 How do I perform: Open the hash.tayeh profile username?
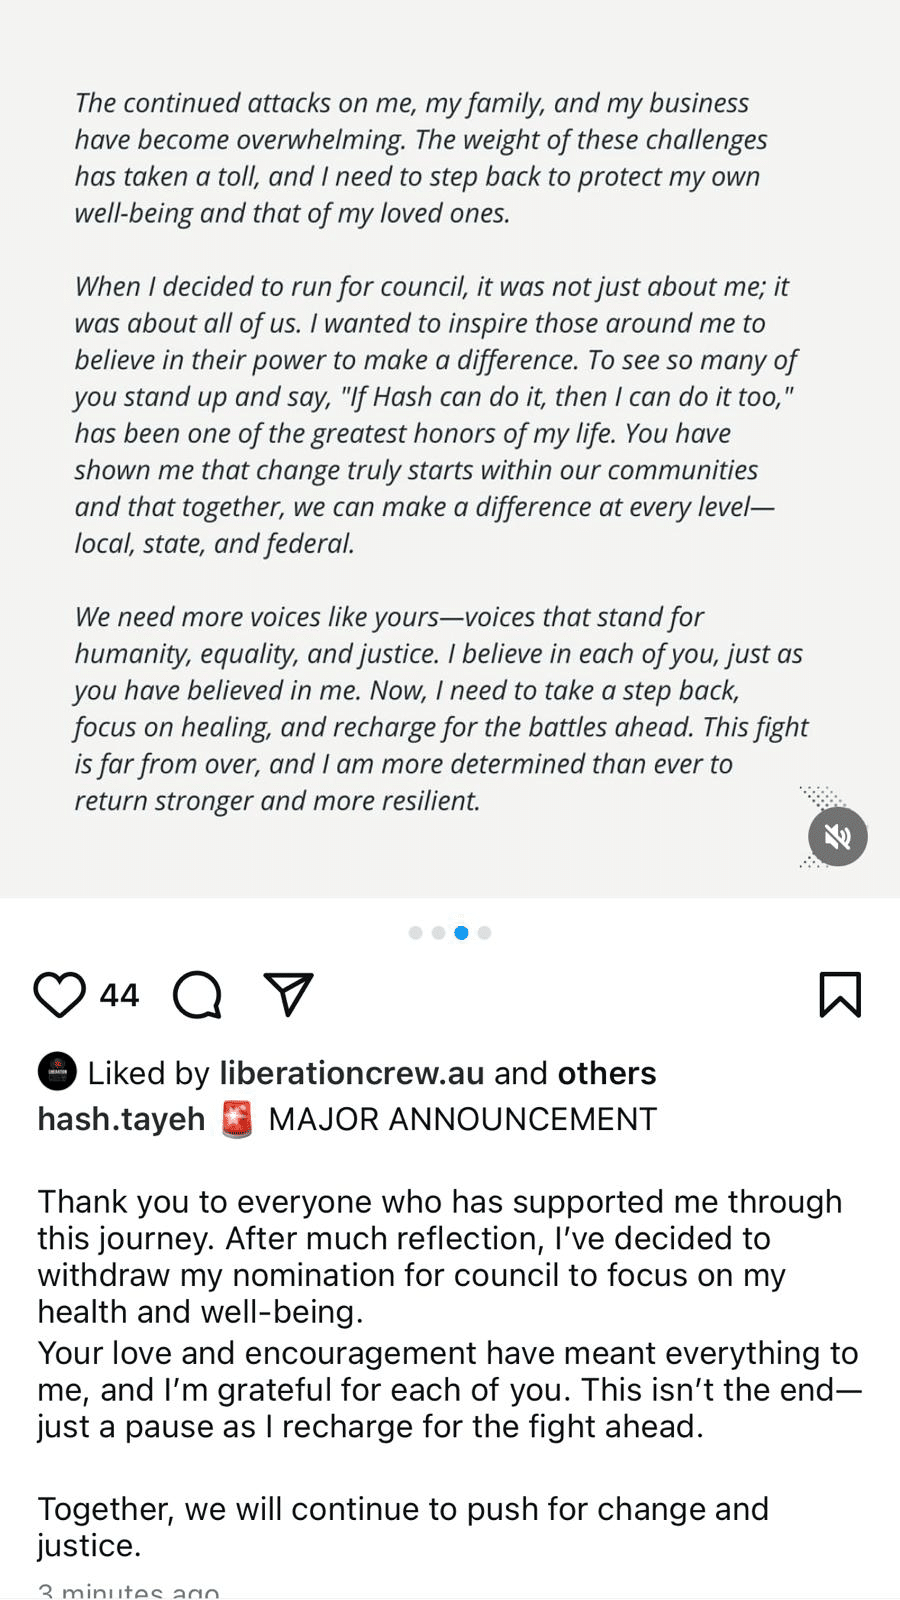(121, 1119)
